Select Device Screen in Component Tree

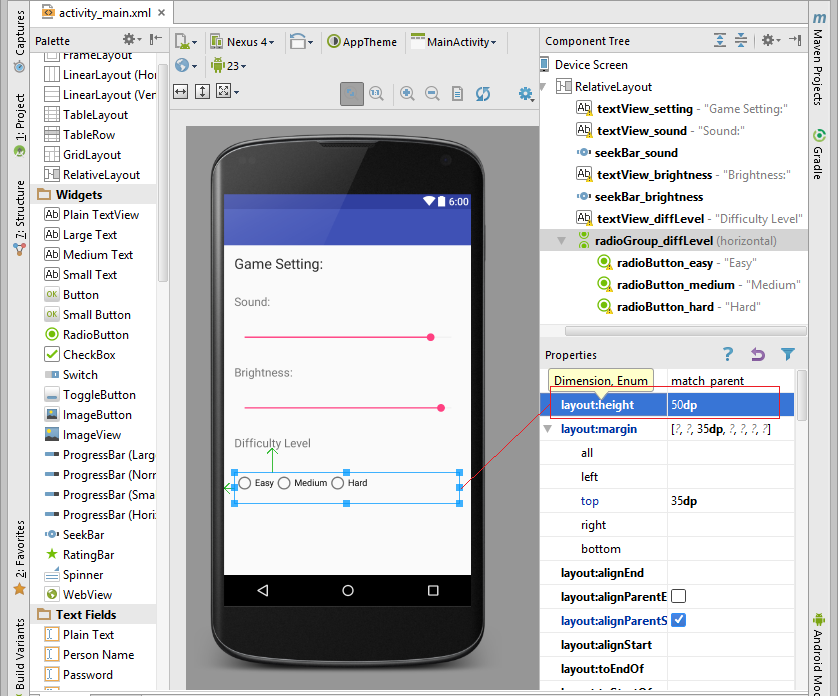tap(591, 65)
